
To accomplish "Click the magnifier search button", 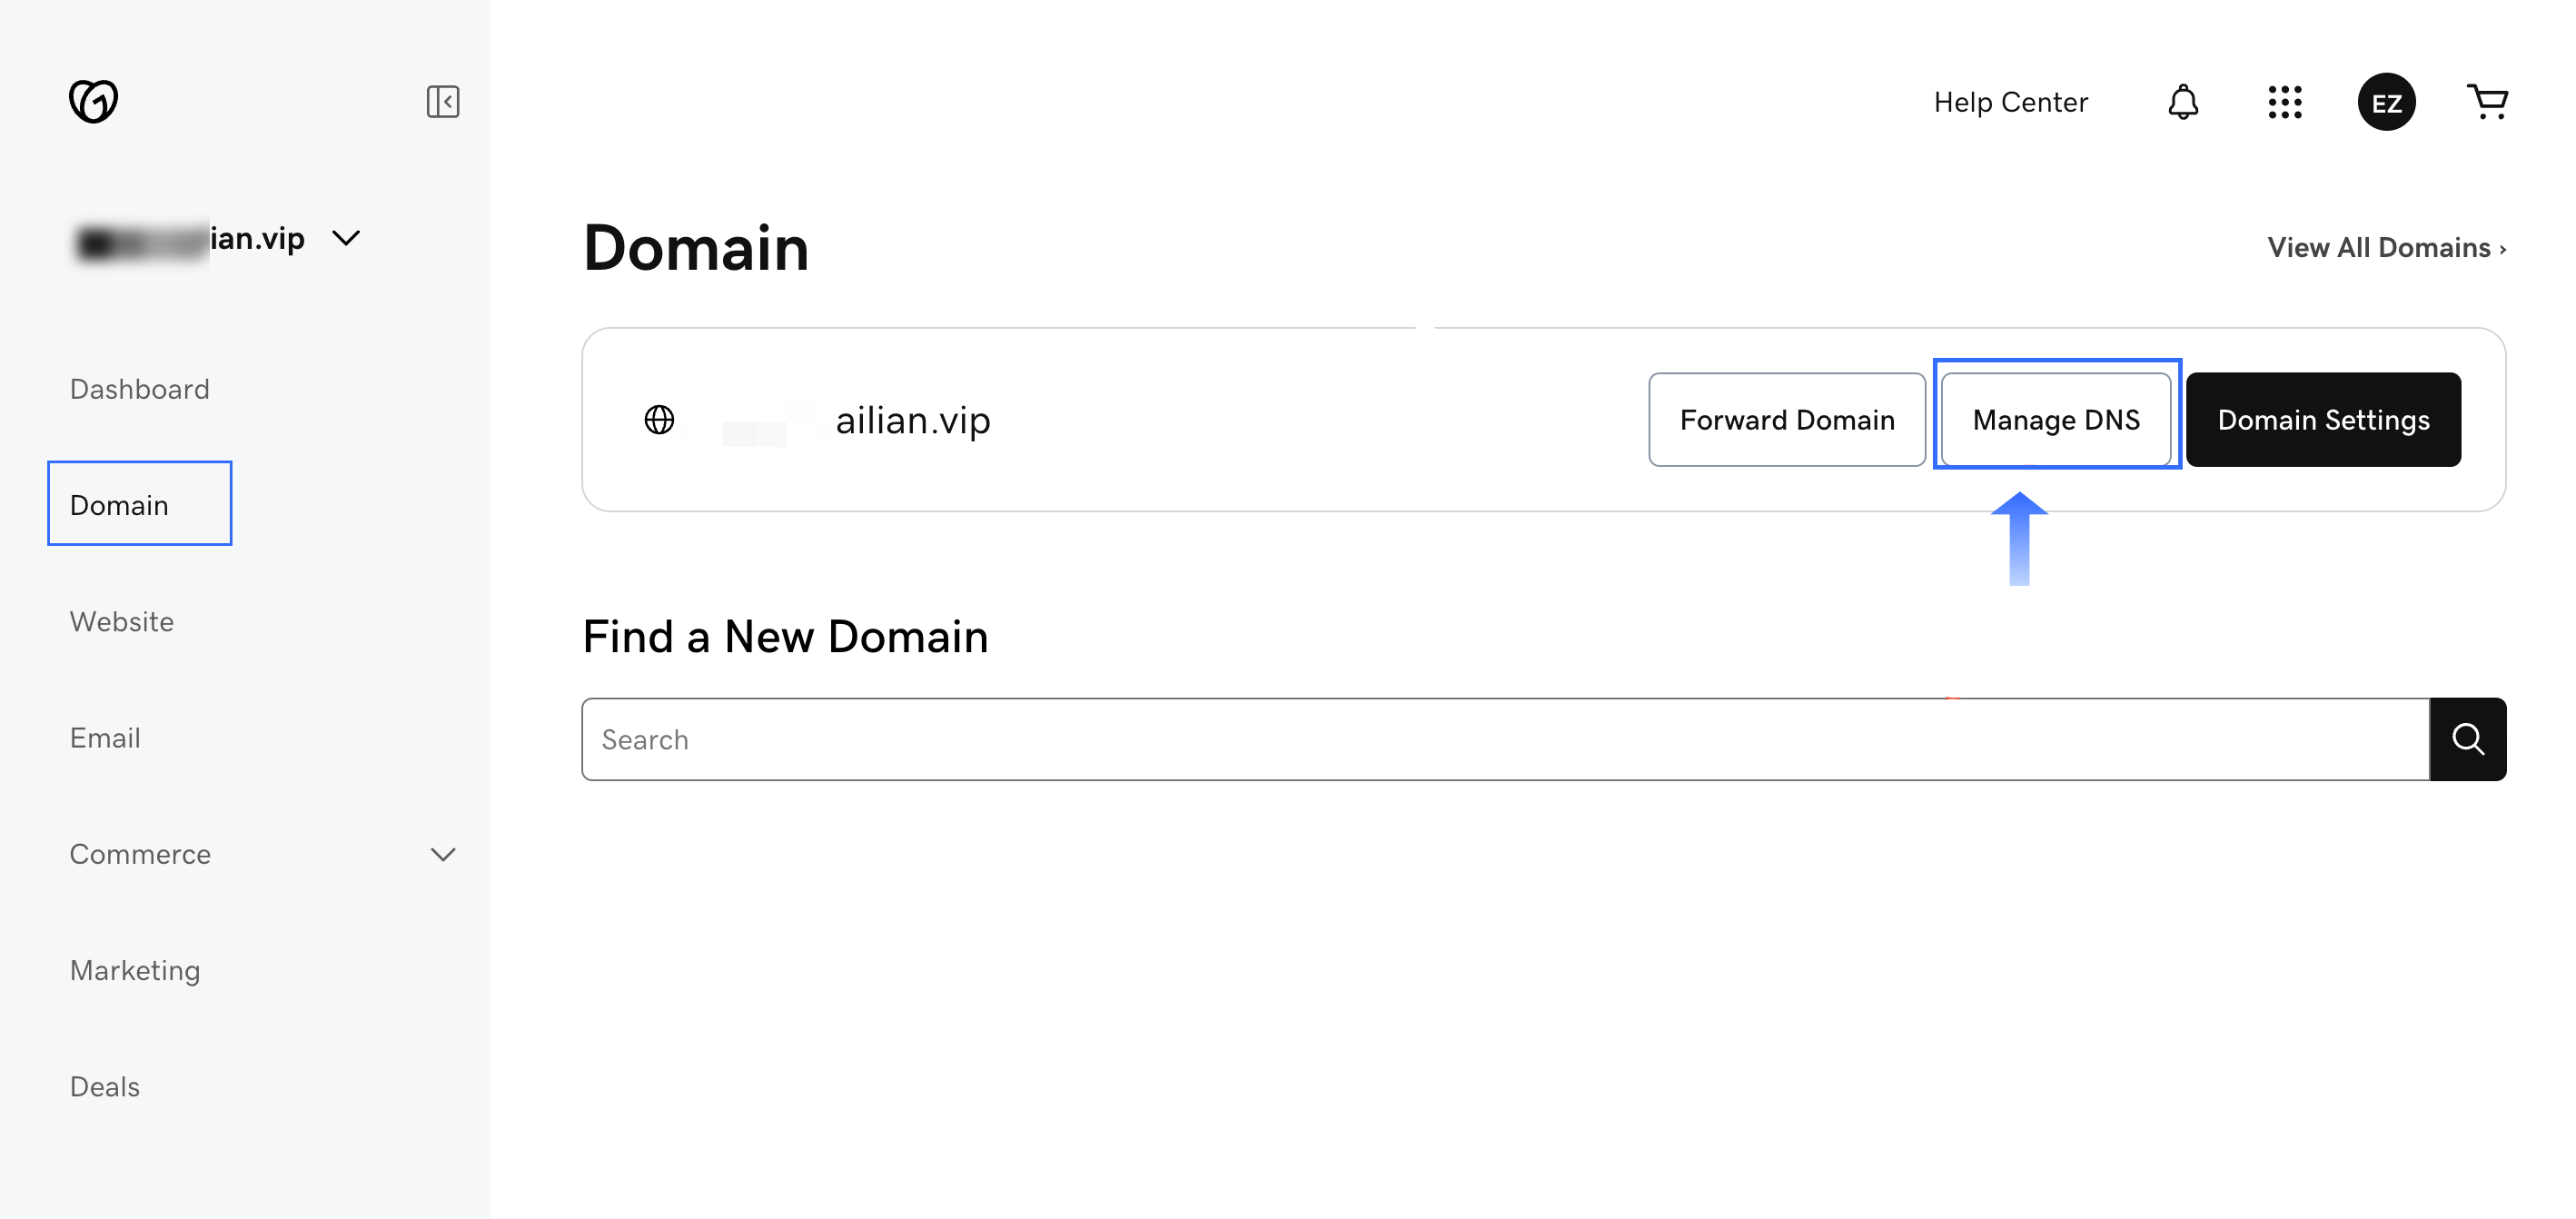I will click(x=2466, y=739).
